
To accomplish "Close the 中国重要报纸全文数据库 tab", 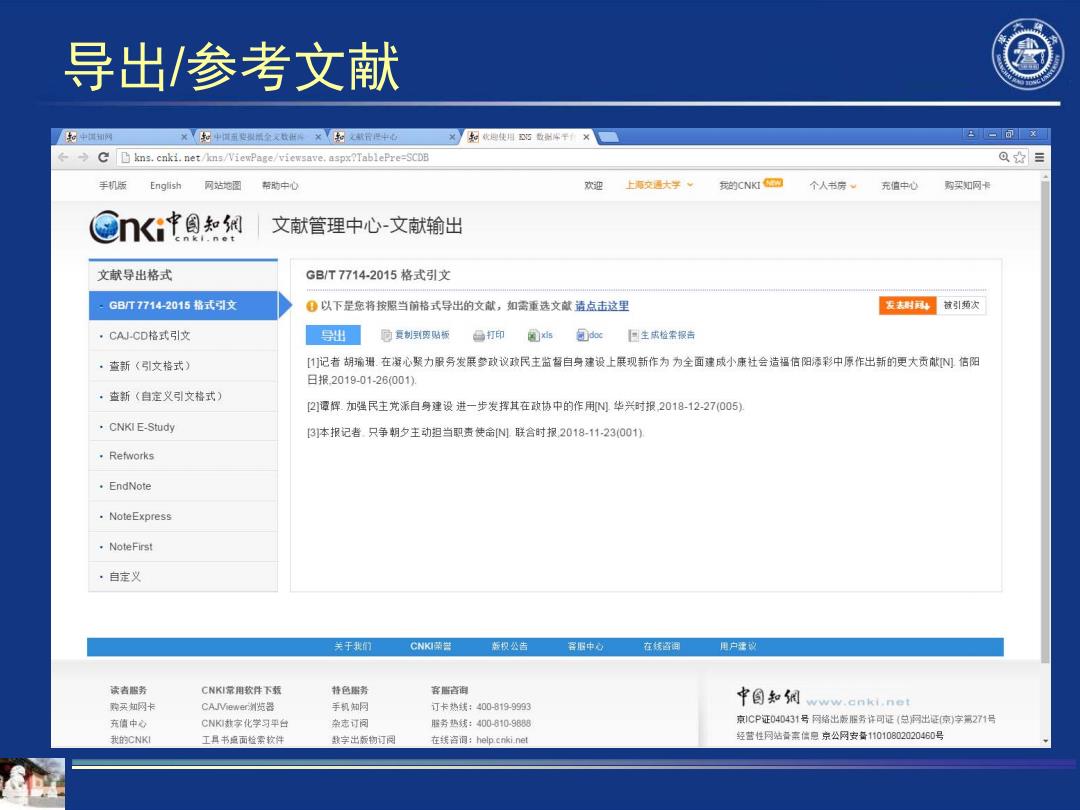I will 318,137.
